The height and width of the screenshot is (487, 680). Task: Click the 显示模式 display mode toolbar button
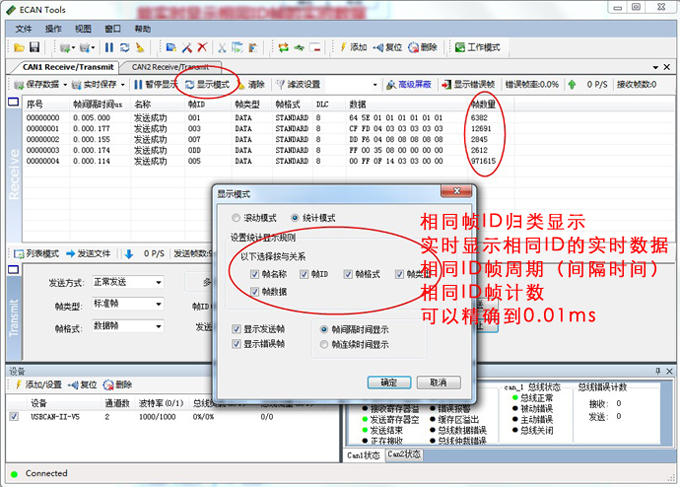click(208, 85)
